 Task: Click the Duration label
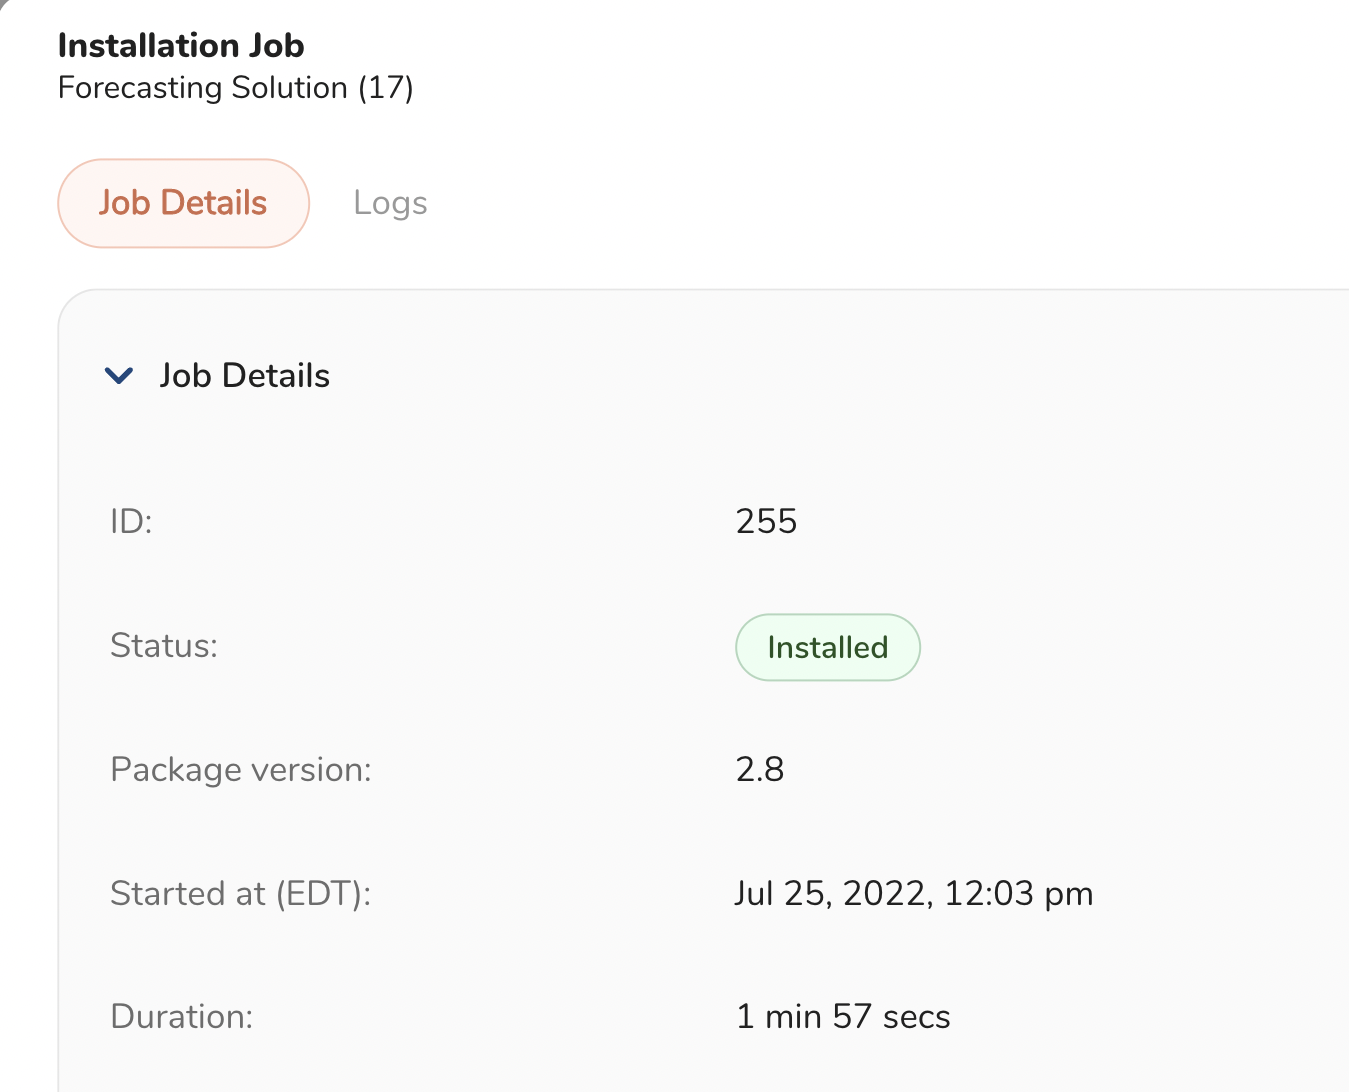(181, 1016)
